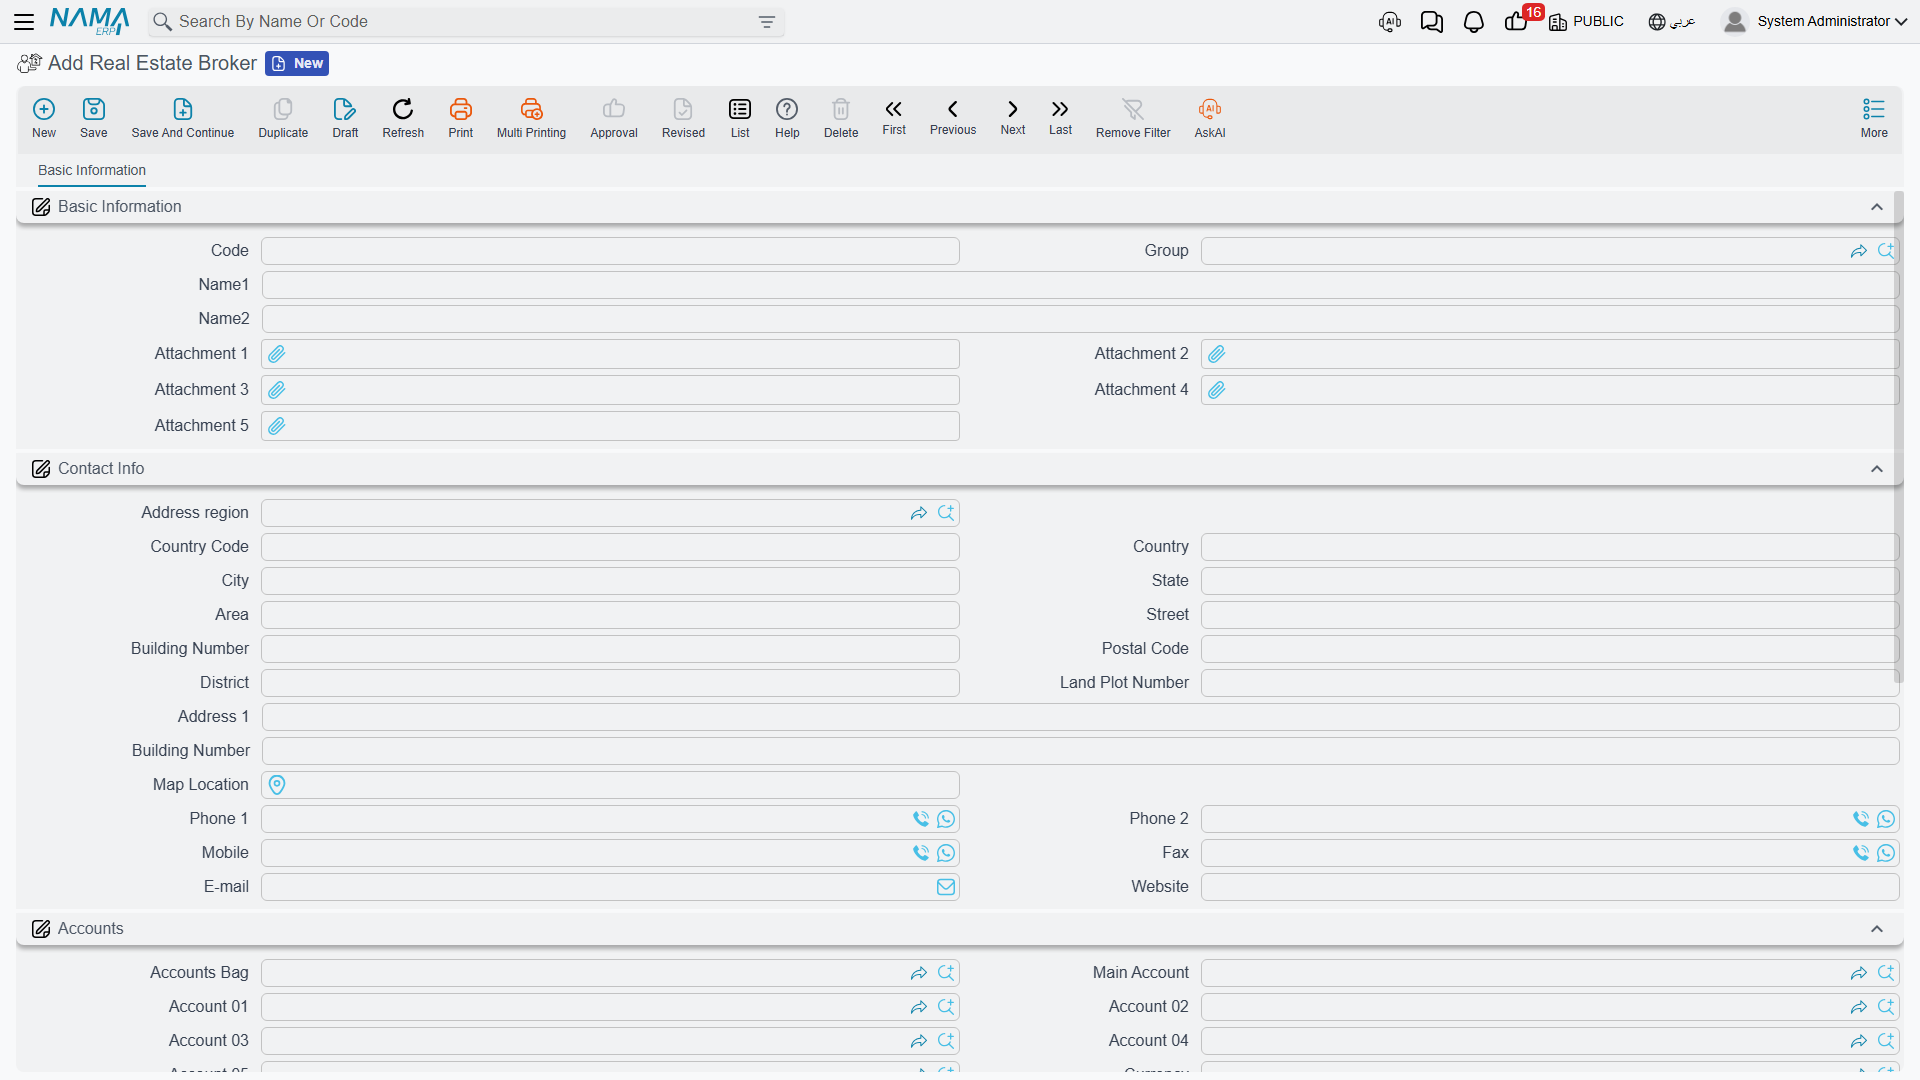Collapse the Accounts section

[1877, 929]
